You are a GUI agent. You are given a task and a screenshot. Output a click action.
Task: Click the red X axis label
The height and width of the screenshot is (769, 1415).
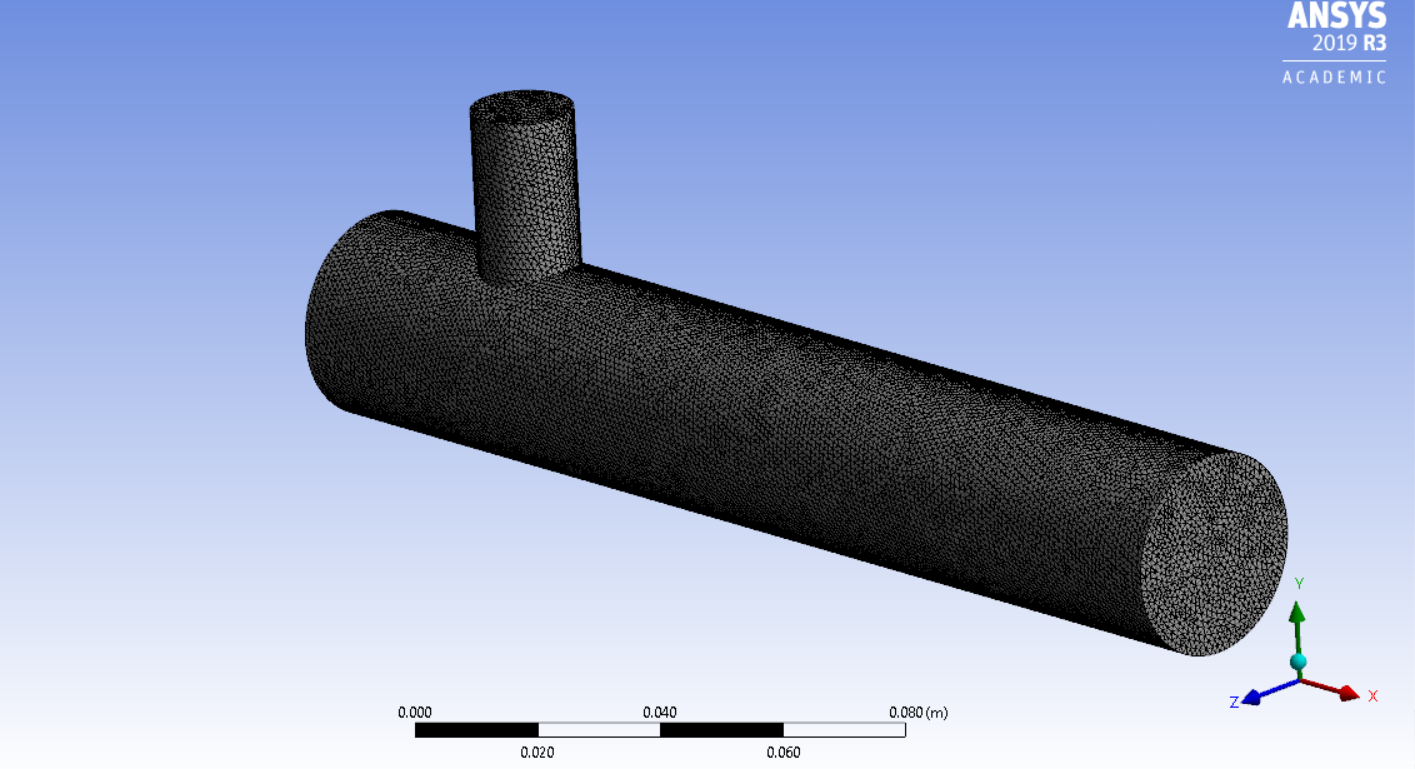coord(1374,694)
